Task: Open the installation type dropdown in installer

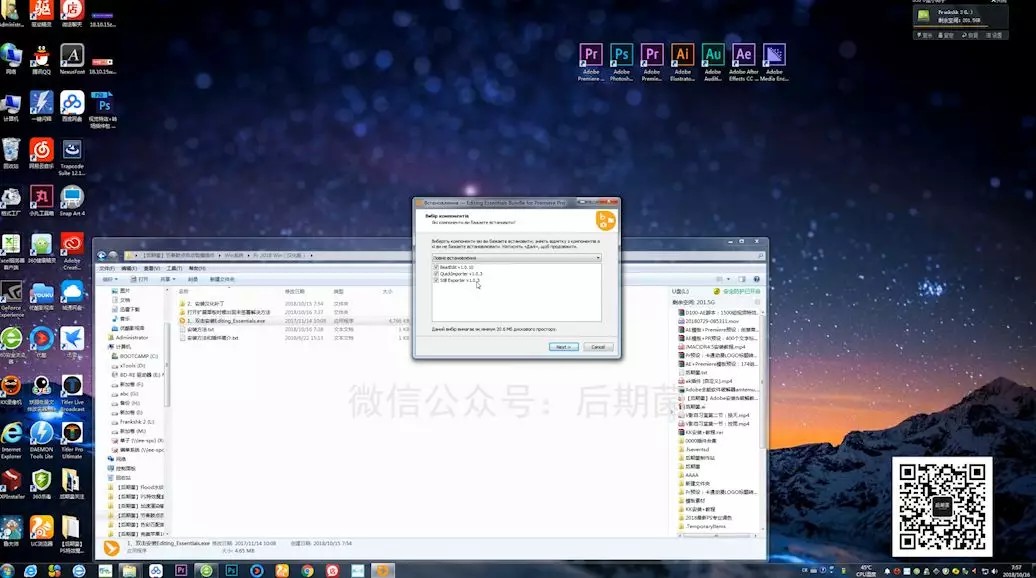Action: tap(517, 258)
